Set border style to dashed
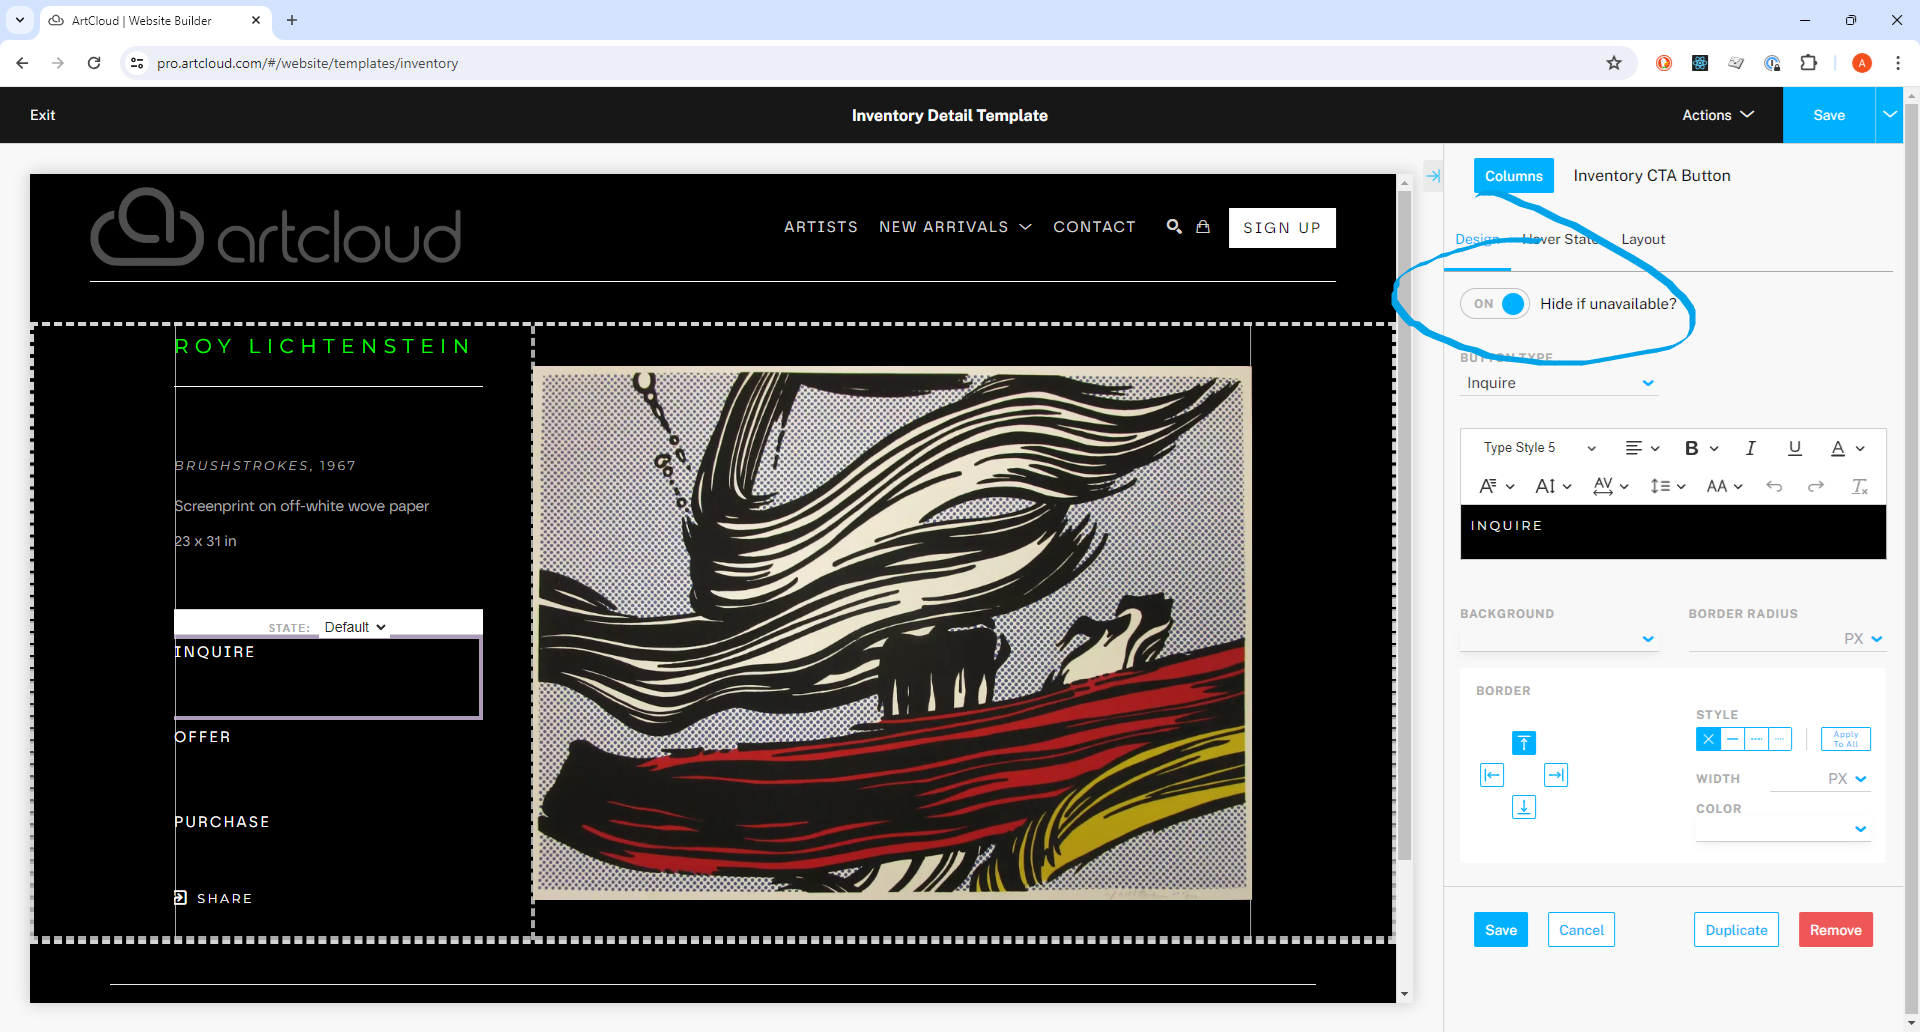This screenshot has height=1032, width=1920. coord(1756,739)
